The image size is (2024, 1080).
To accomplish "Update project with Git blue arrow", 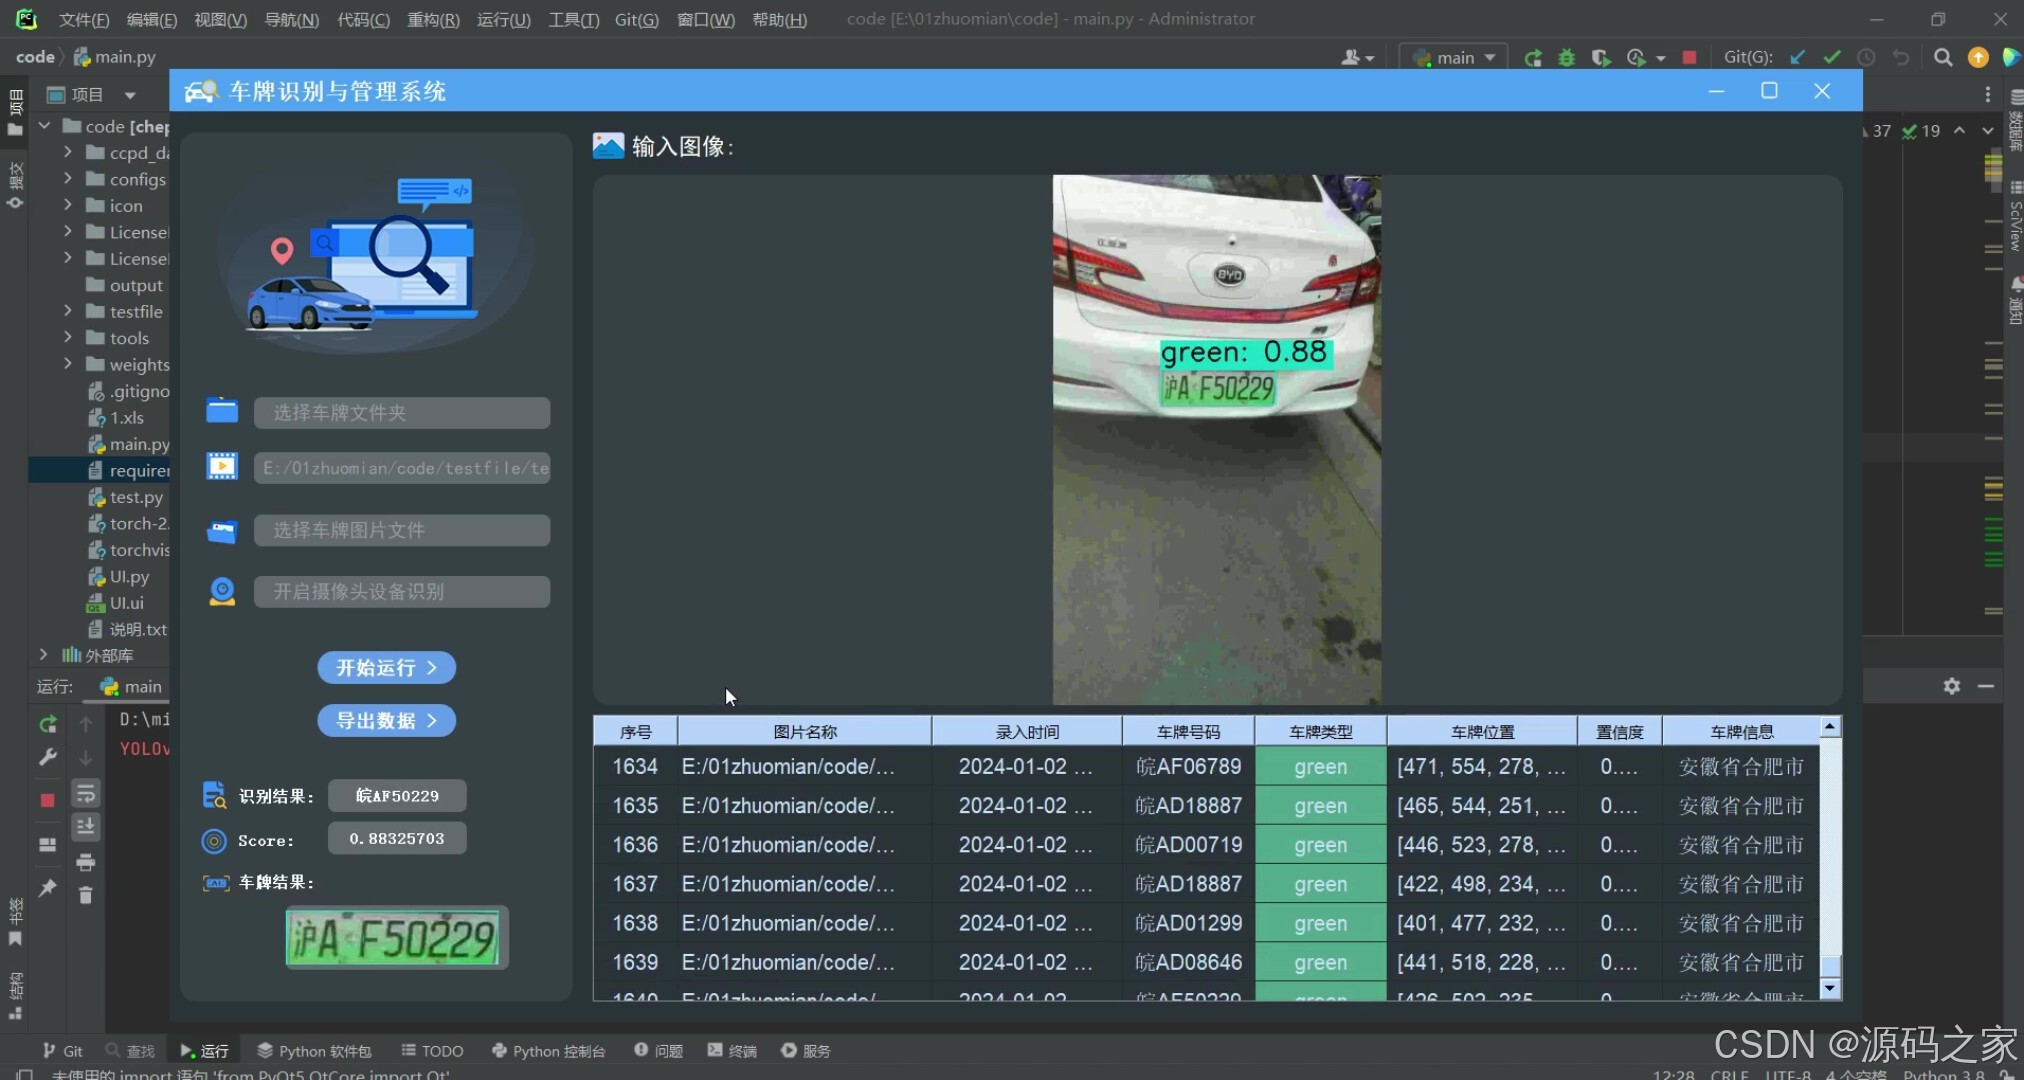I will pos(1797,57).
